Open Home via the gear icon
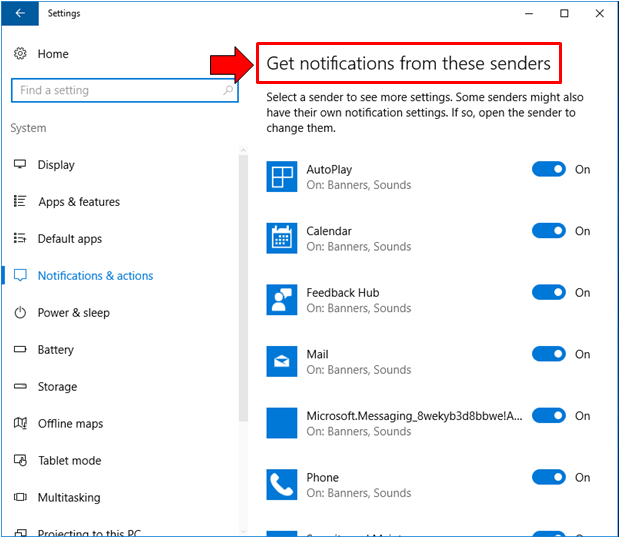620x539 pixels. tap(20, 54)
